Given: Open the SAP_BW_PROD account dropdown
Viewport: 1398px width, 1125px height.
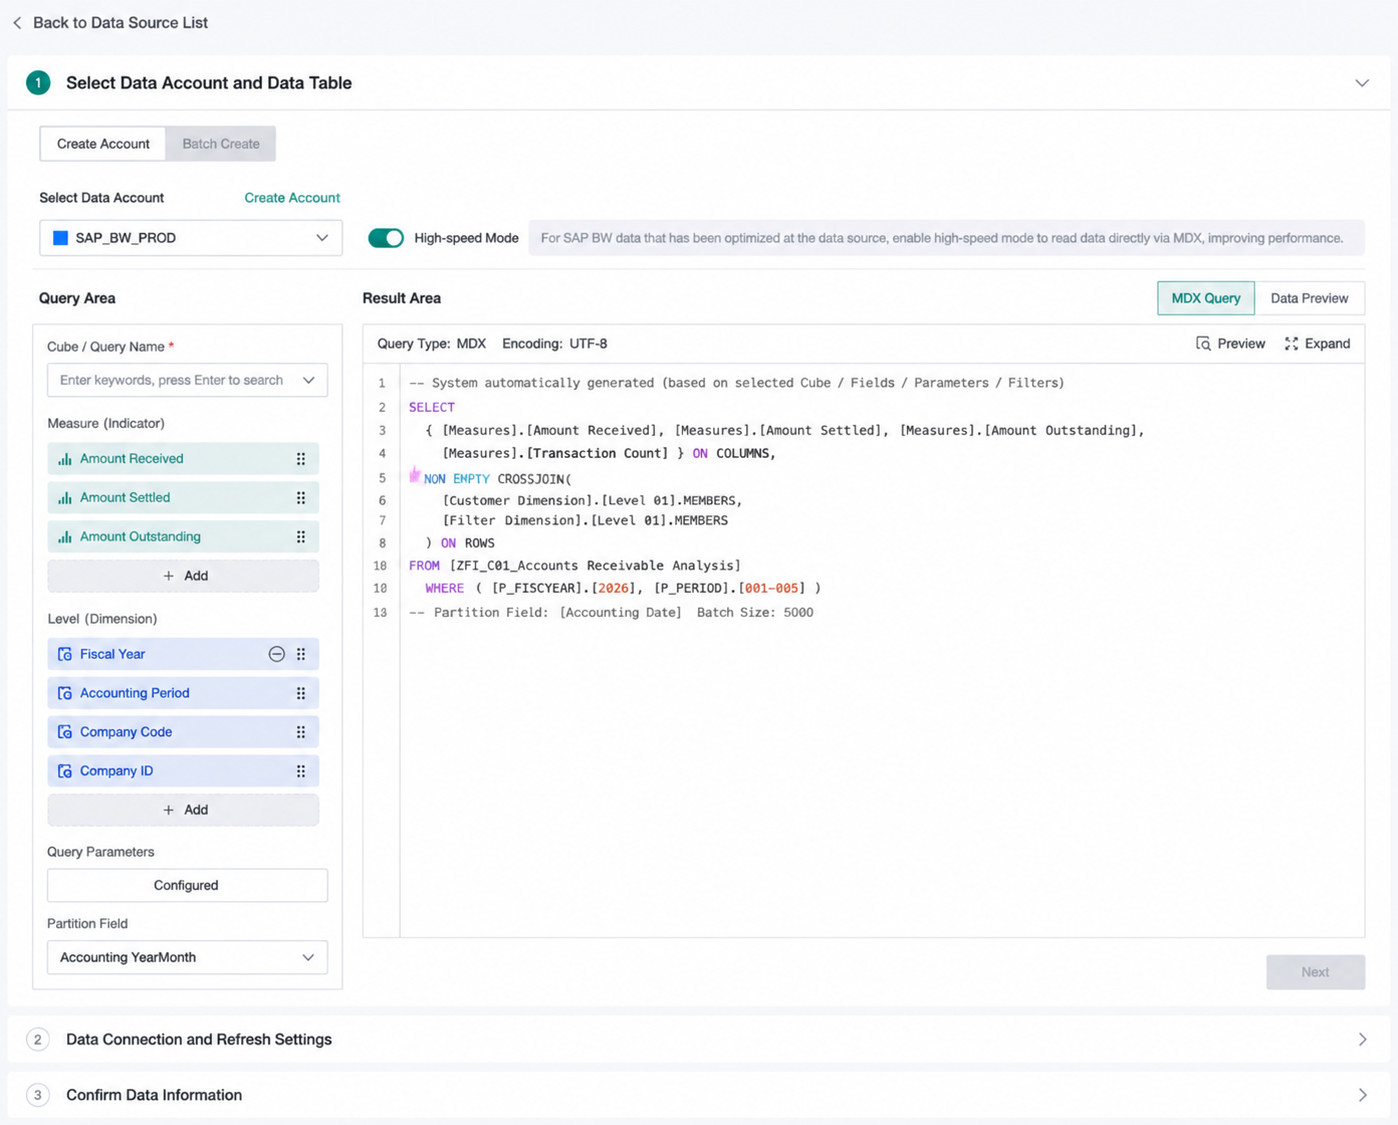Looking at the screenshot, I should point(191,238).
